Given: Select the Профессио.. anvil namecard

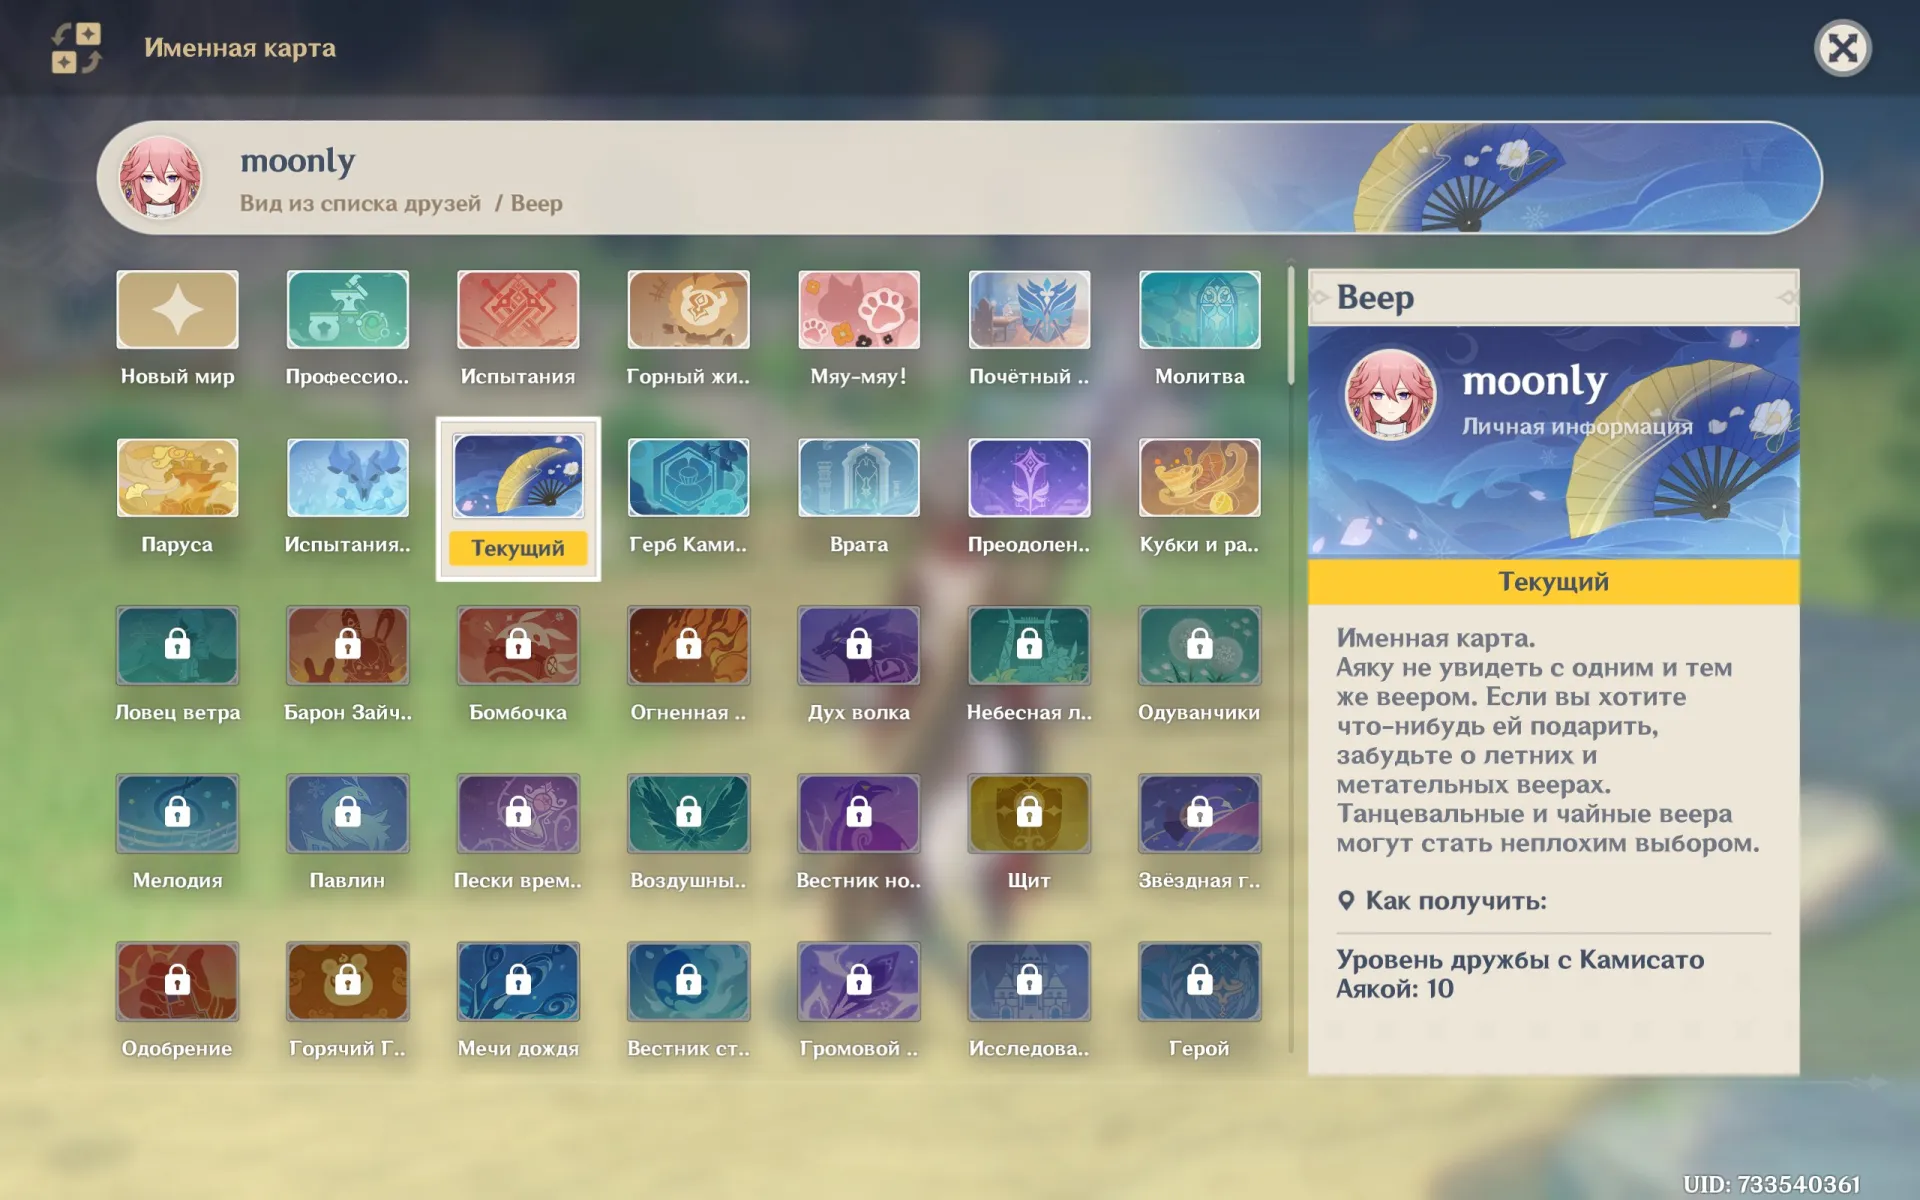Looking at the screenshot, I should pos(348,310).
